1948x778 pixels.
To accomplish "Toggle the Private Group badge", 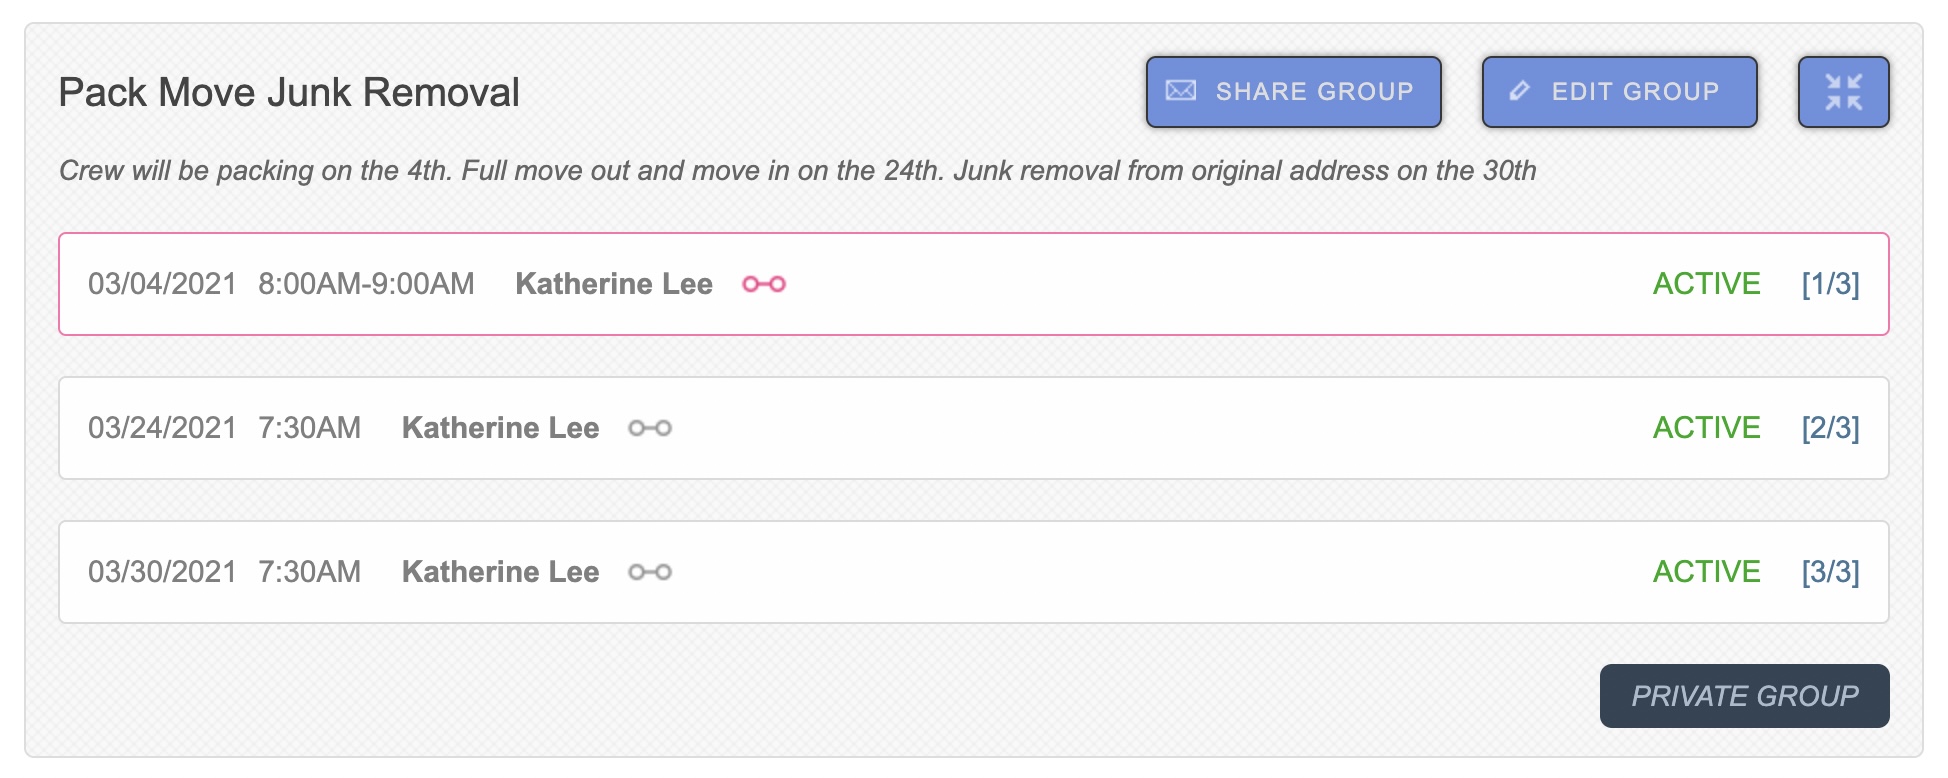I will click(x=1744, y=696).
